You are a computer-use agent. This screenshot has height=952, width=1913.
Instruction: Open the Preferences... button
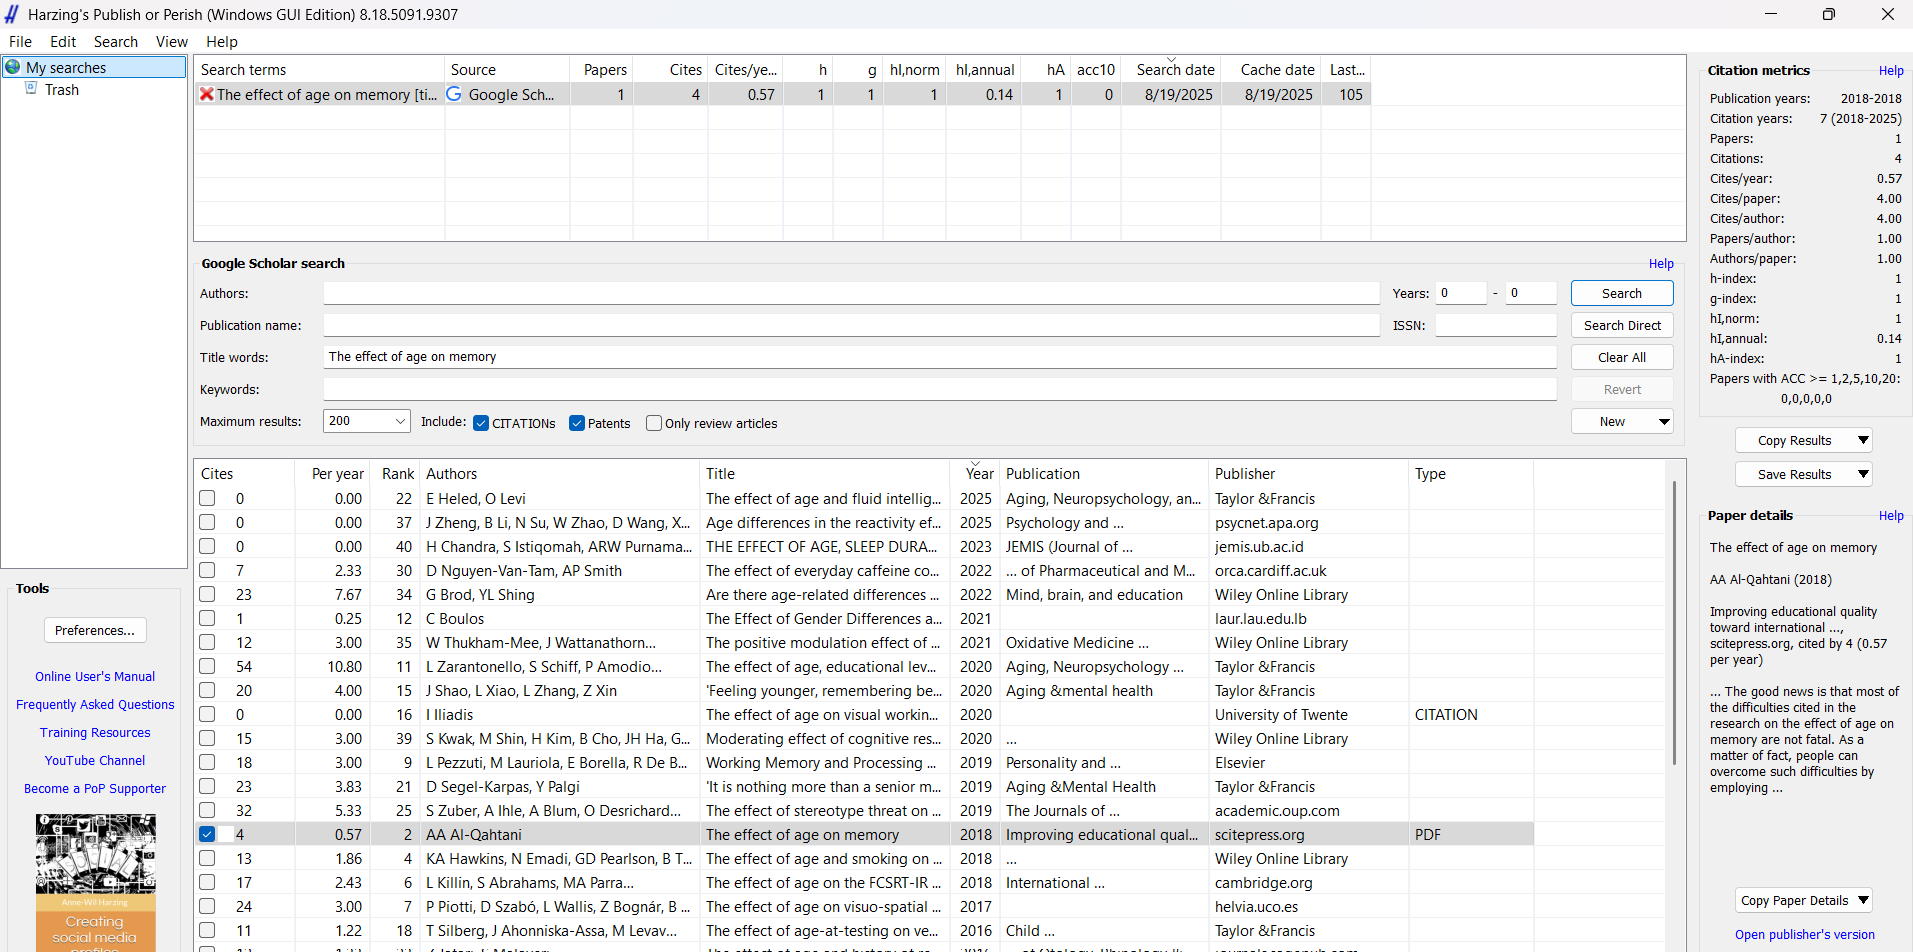coord(95,630)
